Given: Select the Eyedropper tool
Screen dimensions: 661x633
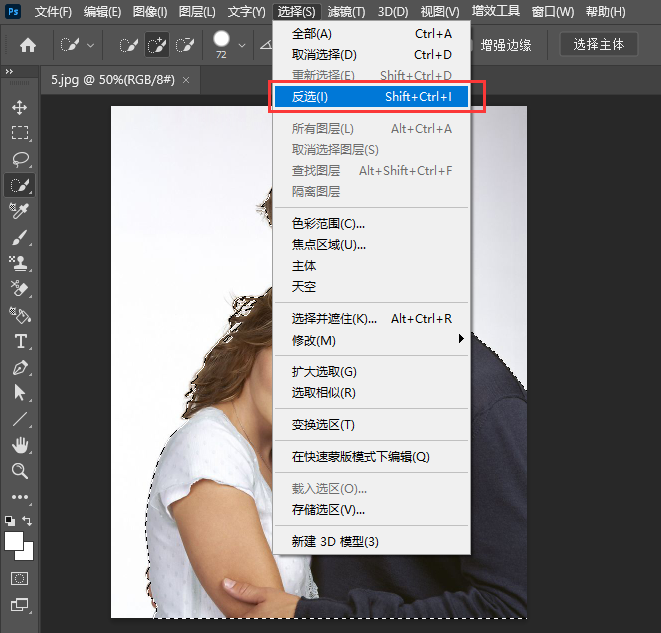Looking at the screenshot, I should 20,211.
